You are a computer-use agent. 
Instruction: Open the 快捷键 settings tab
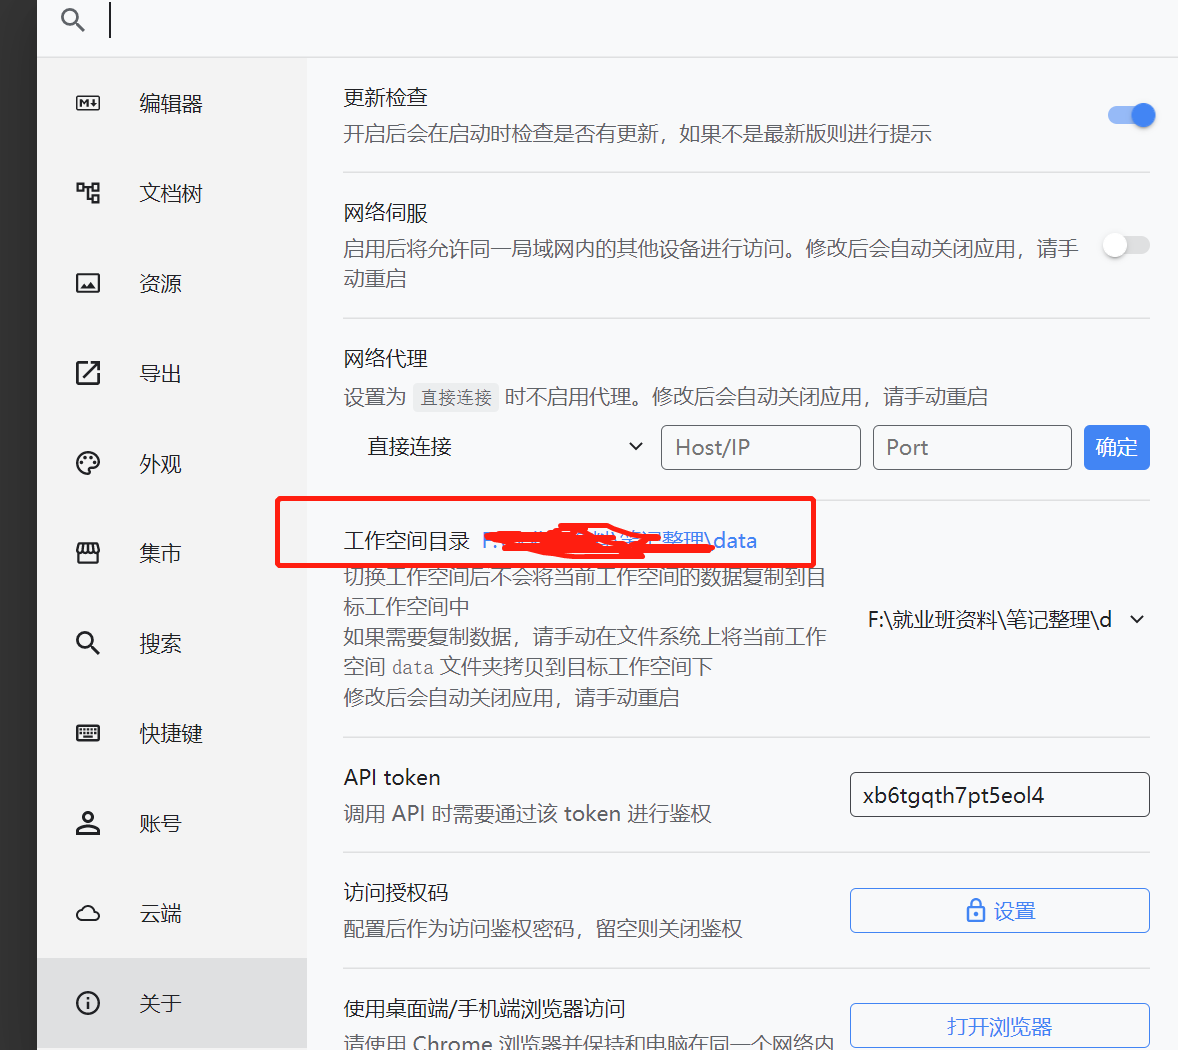coord(172,733)
